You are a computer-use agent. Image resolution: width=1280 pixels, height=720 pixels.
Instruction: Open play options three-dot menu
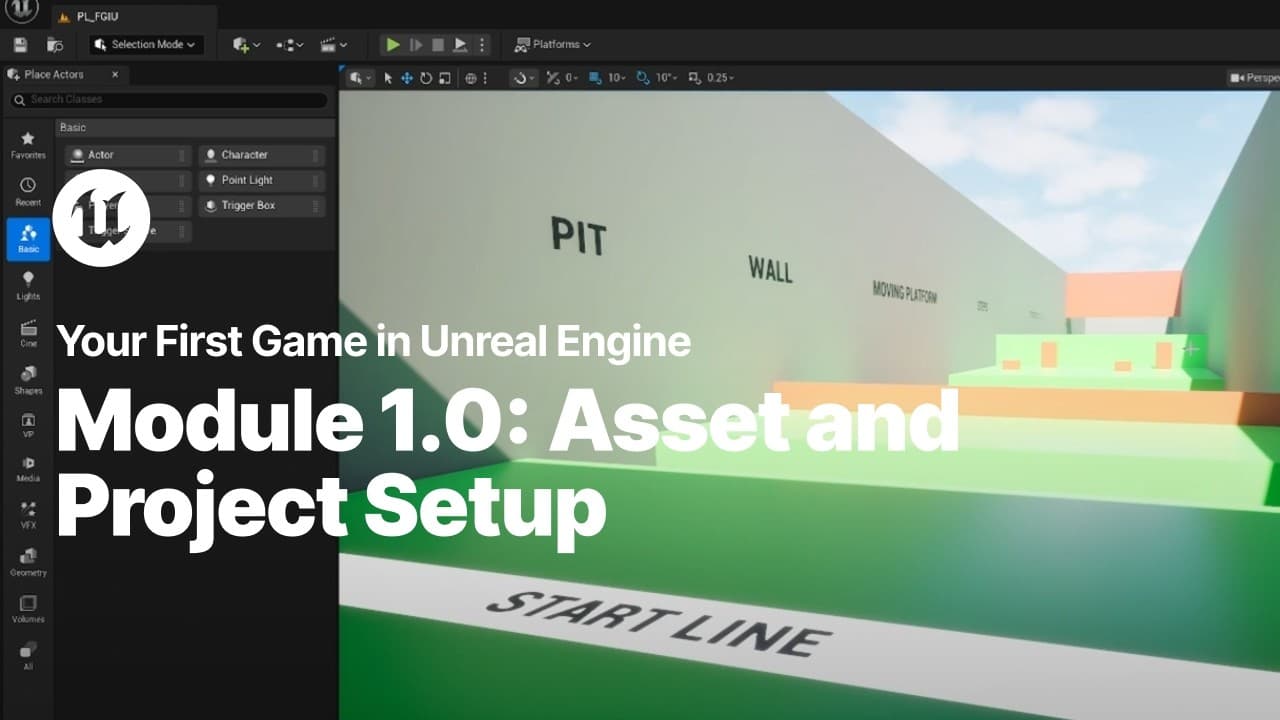pos(482,45)
